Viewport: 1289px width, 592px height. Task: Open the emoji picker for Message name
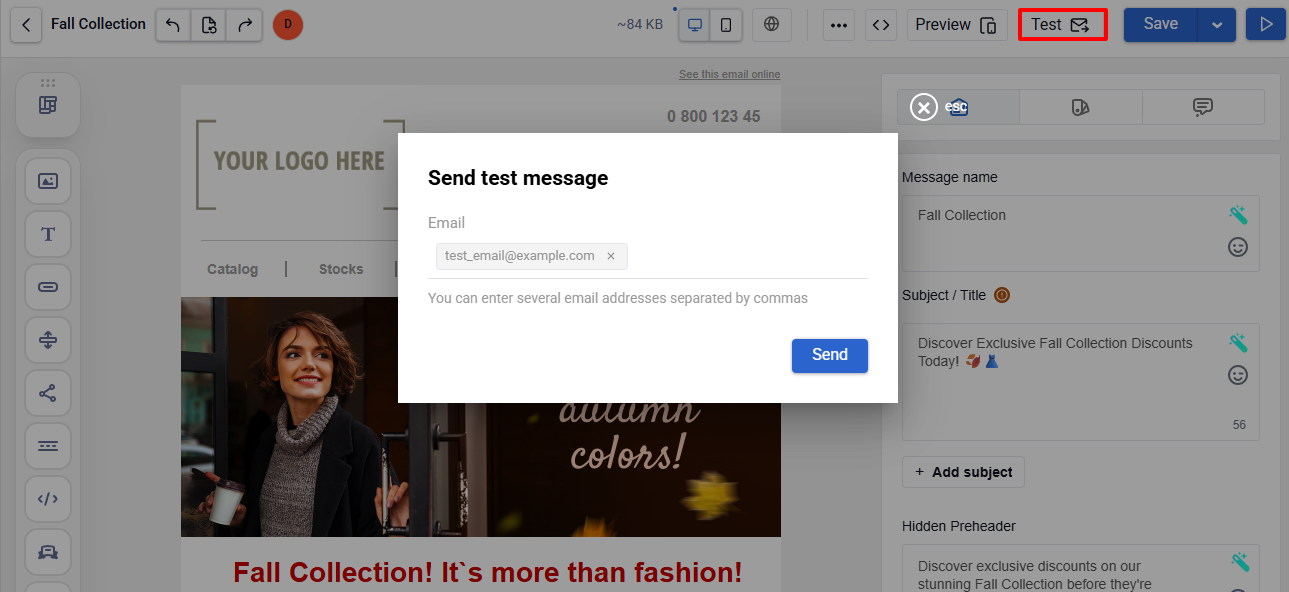point(1238,247)
